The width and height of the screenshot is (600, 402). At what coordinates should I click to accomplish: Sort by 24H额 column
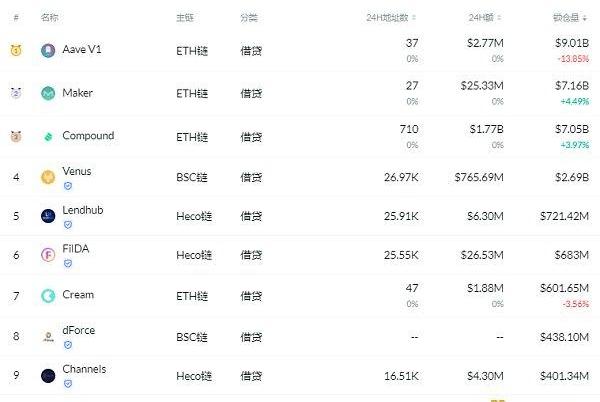point(483,18)
